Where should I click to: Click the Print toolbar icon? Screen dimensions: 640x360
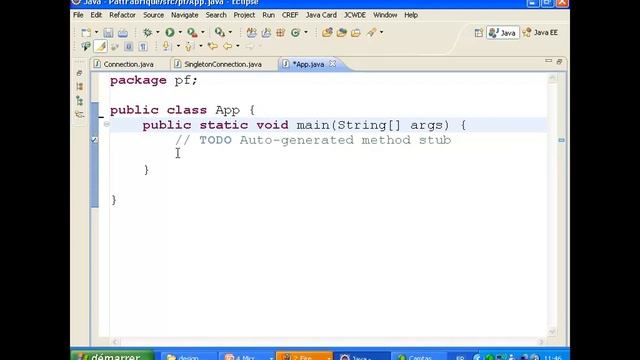123,33
